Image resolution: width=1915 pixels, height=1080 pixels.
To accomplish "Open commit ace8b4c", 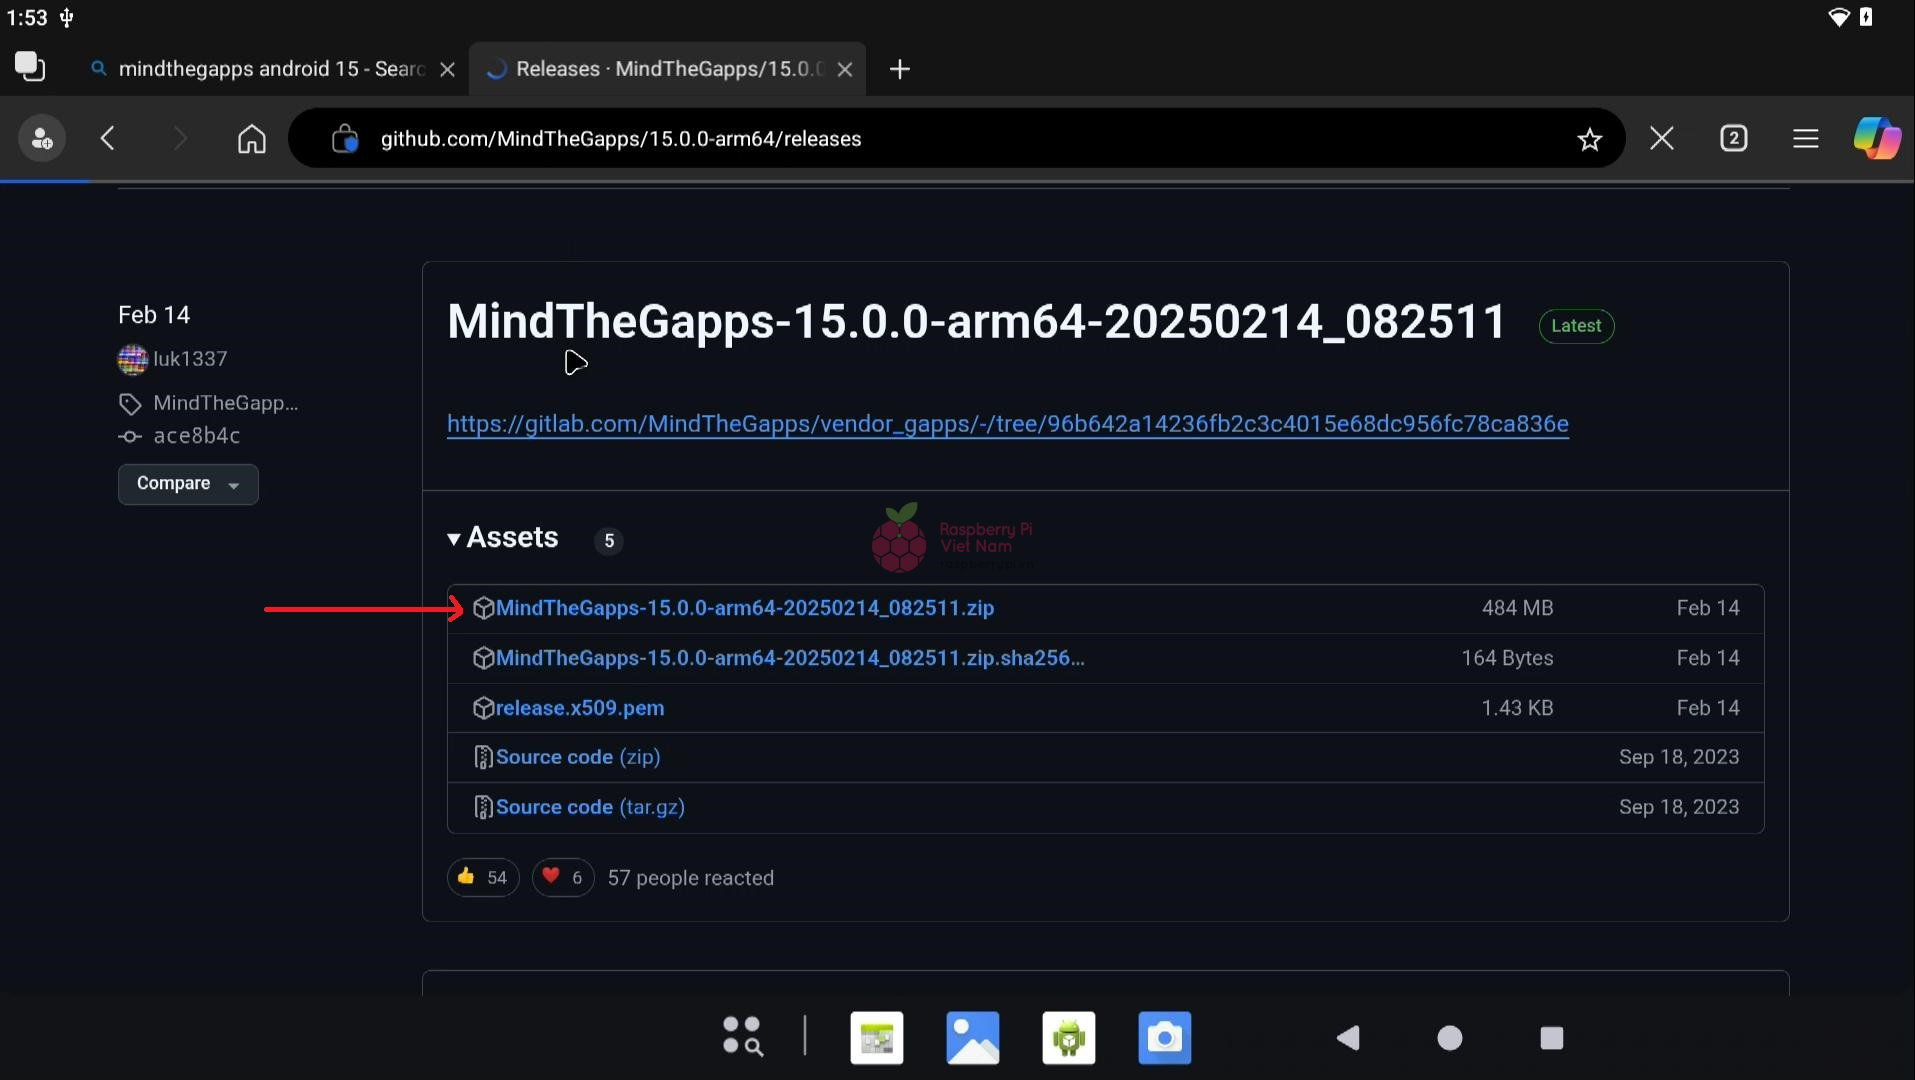I will (197, 436).
